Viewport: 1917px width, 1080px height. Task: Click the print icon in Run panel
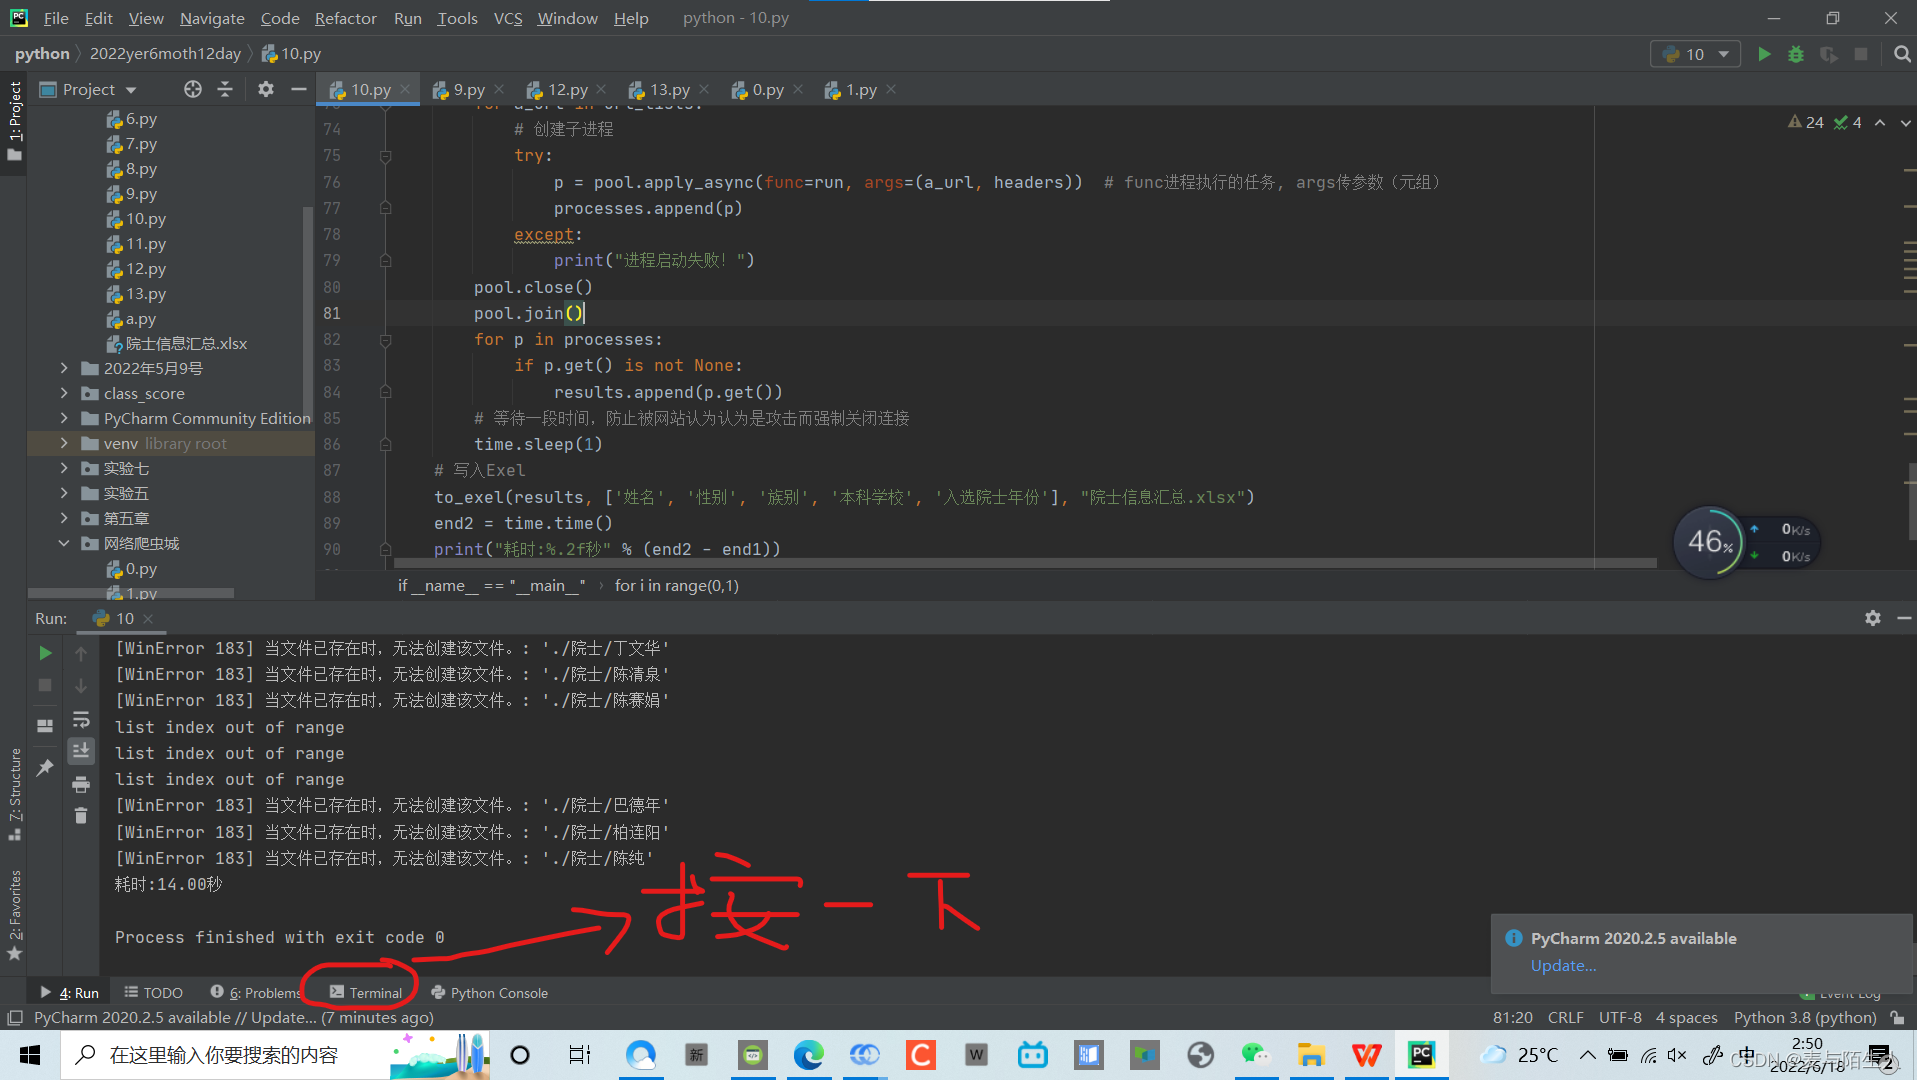81,784
